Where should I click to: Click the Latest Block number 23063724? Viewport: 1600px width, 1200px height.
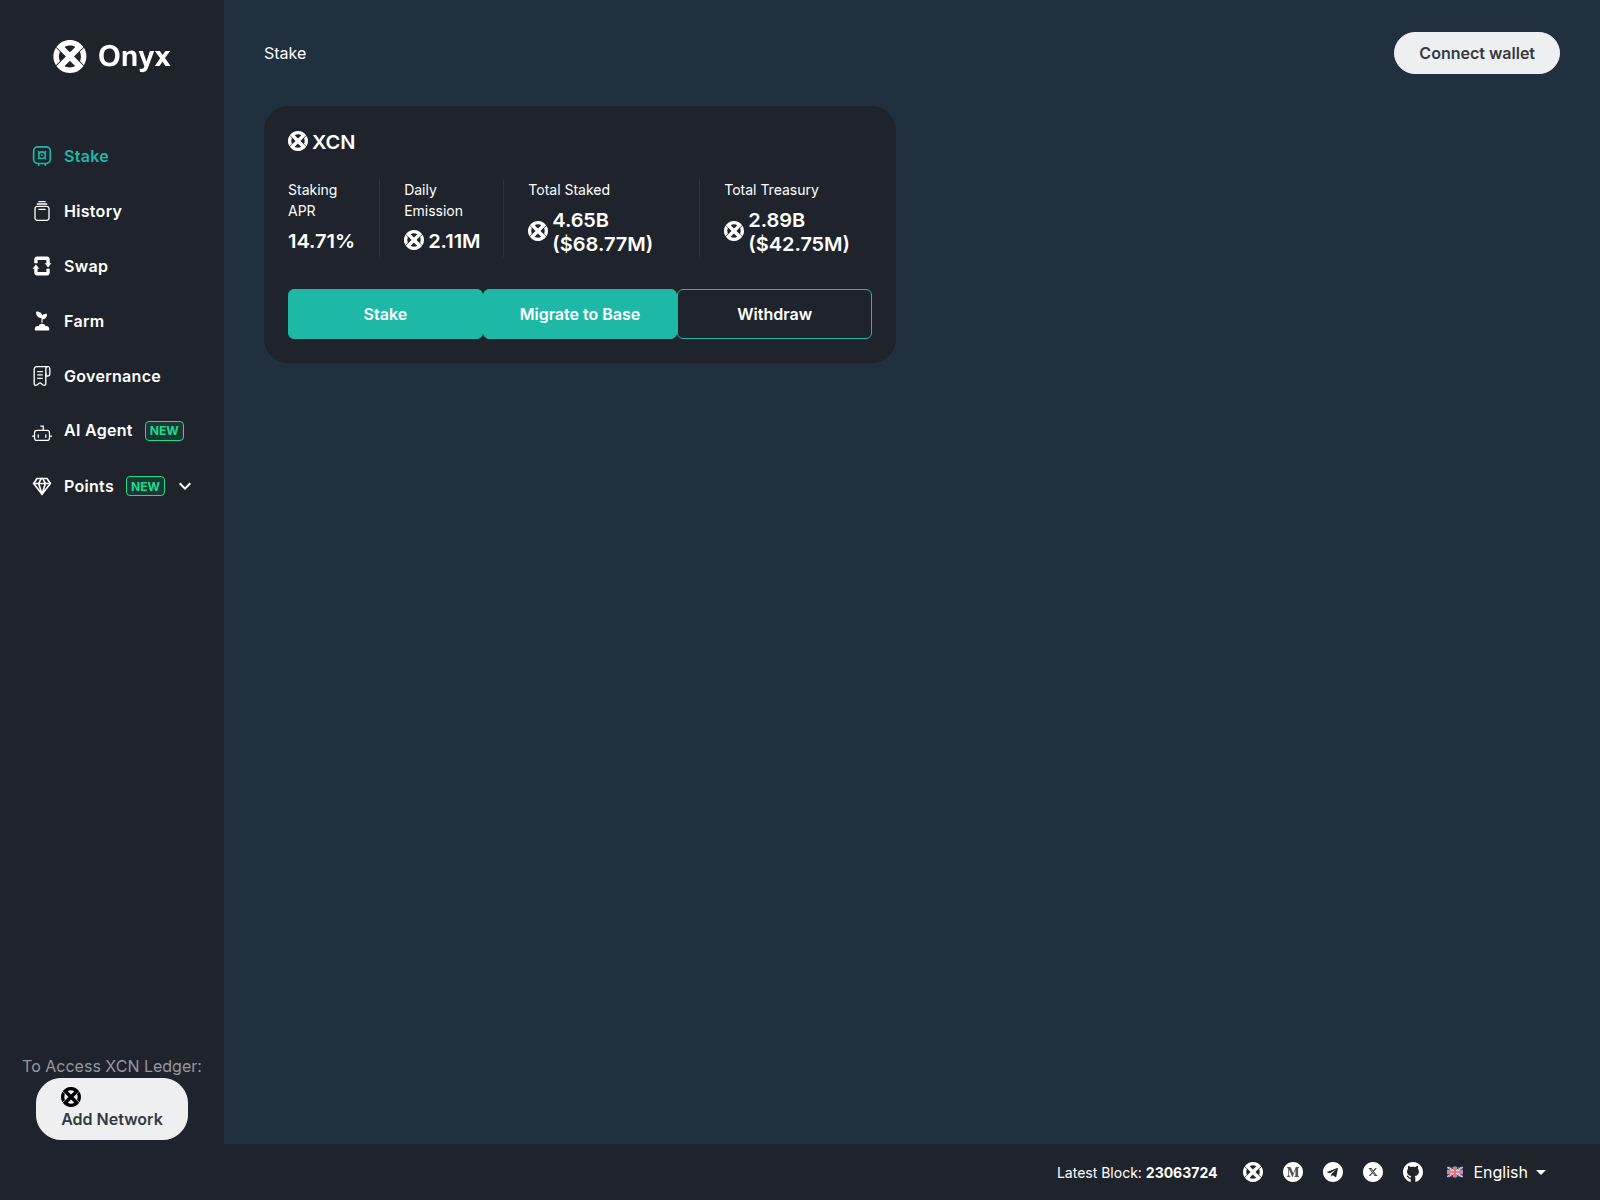click(1182, 1173)
